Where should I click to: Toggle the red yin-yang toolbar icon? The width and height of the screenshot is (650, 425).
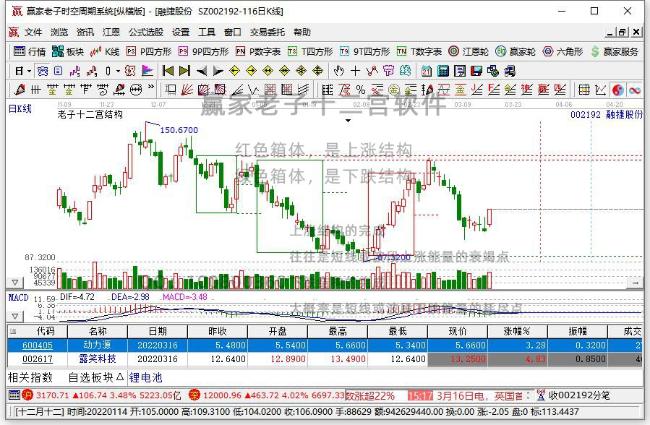pos(618,90)
